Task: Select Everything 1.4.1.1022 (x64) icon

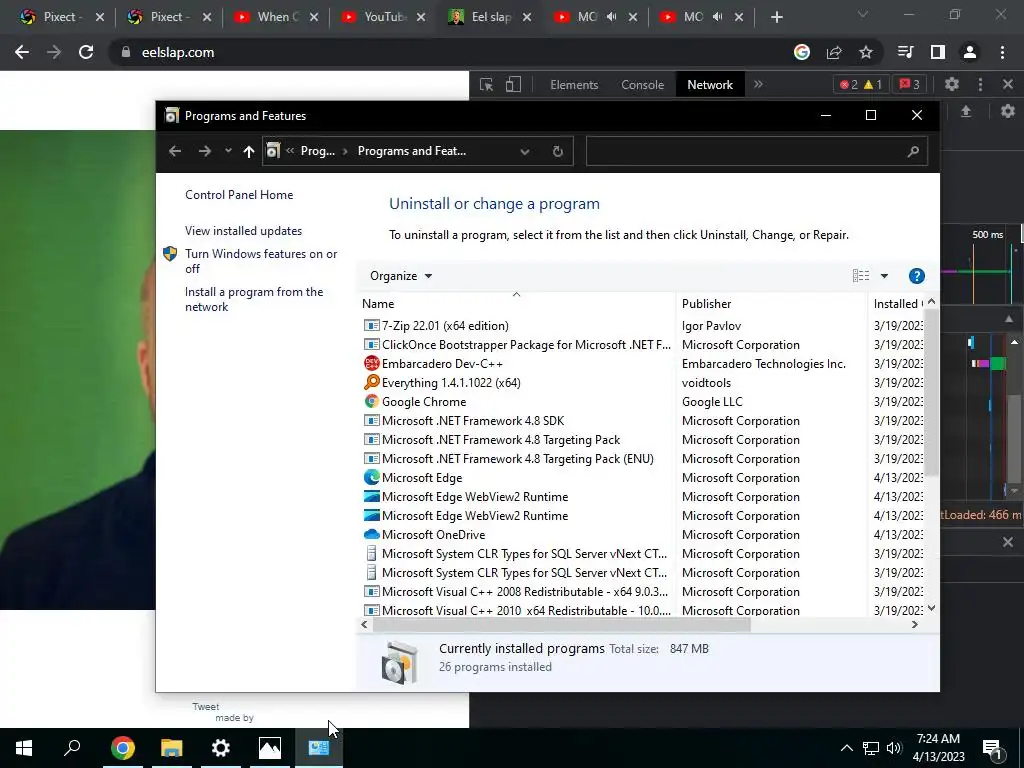Action: 372,382
